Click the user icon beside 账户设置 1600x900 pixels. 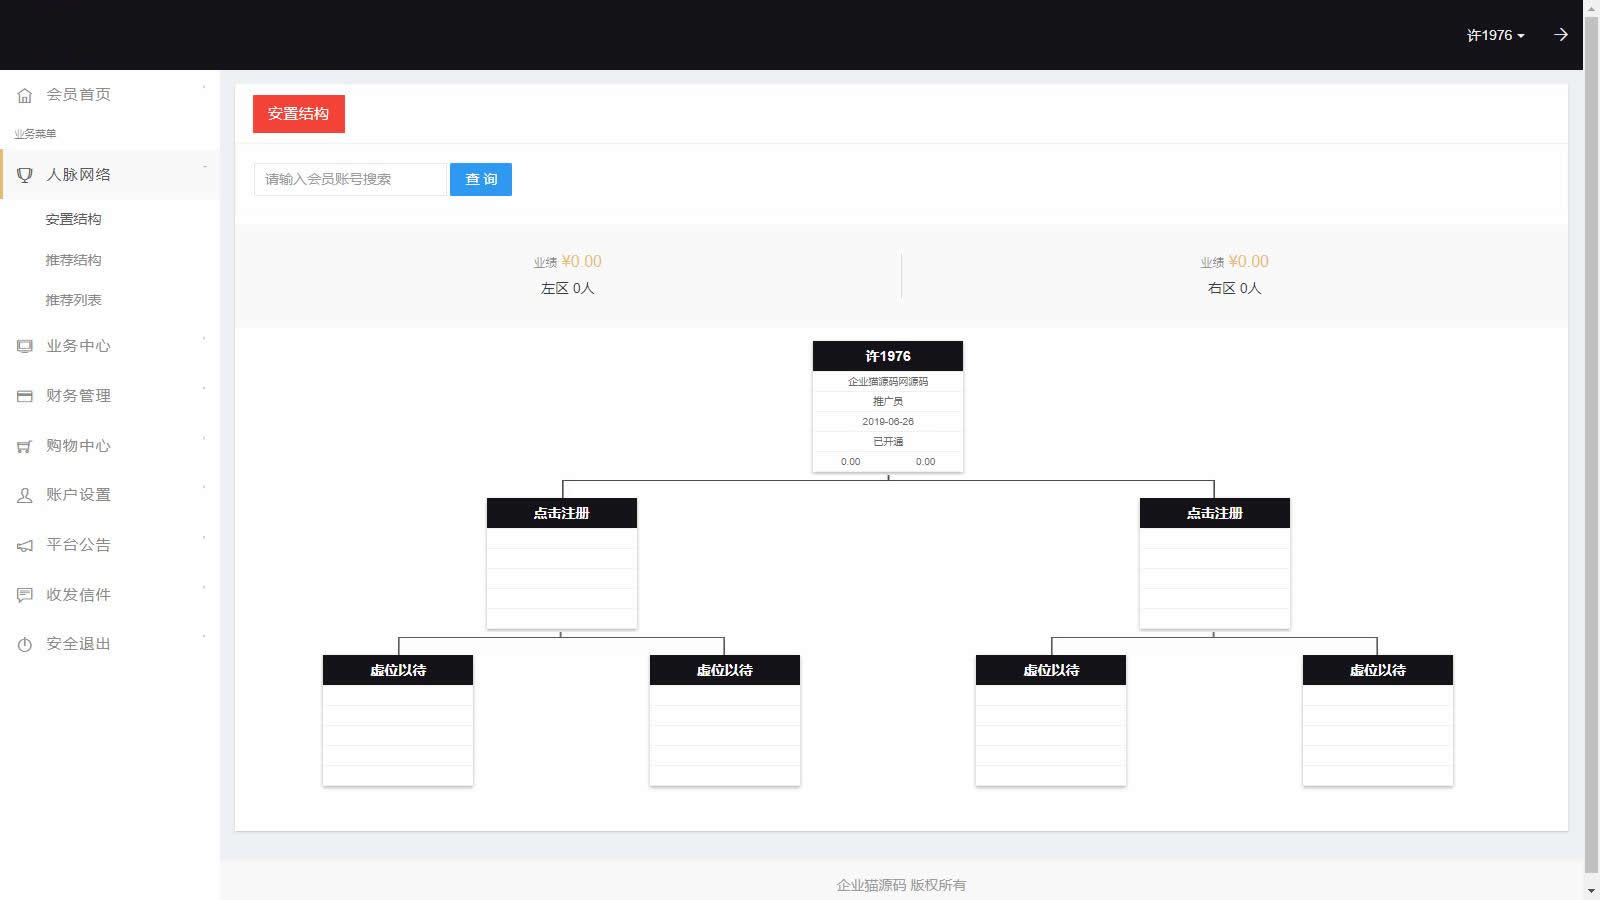coord(25,495)
